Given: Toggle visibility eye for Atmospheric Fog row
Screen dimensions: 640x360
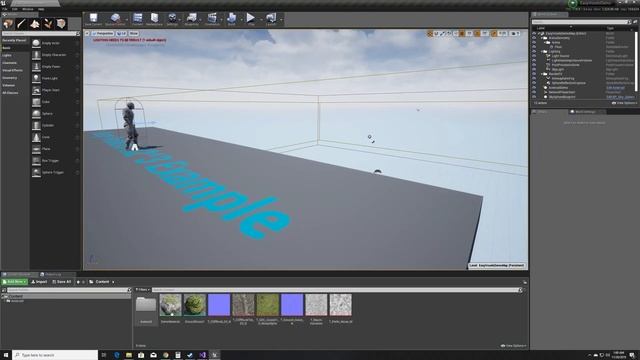Looking at the screenshot, I should point(534,78).
